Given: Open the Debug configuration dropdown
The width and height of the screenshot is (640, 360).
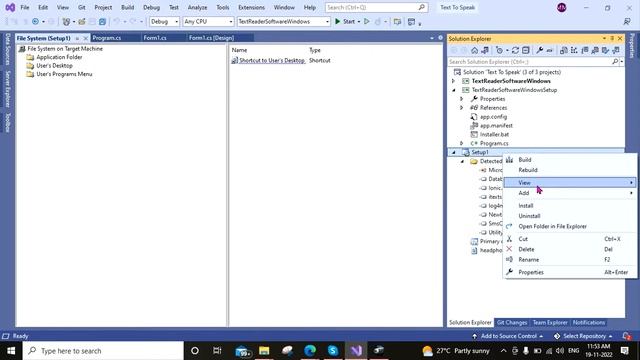Looking at the screenshot, I should 164,21.
